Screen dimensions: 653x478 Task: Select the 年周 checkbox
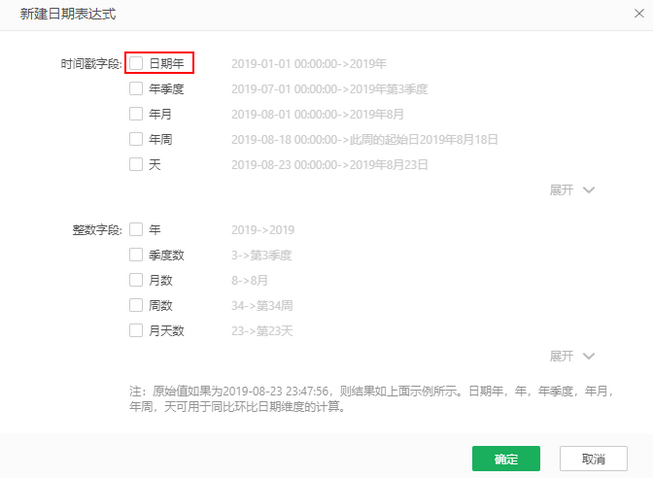(x=136, y=139)
